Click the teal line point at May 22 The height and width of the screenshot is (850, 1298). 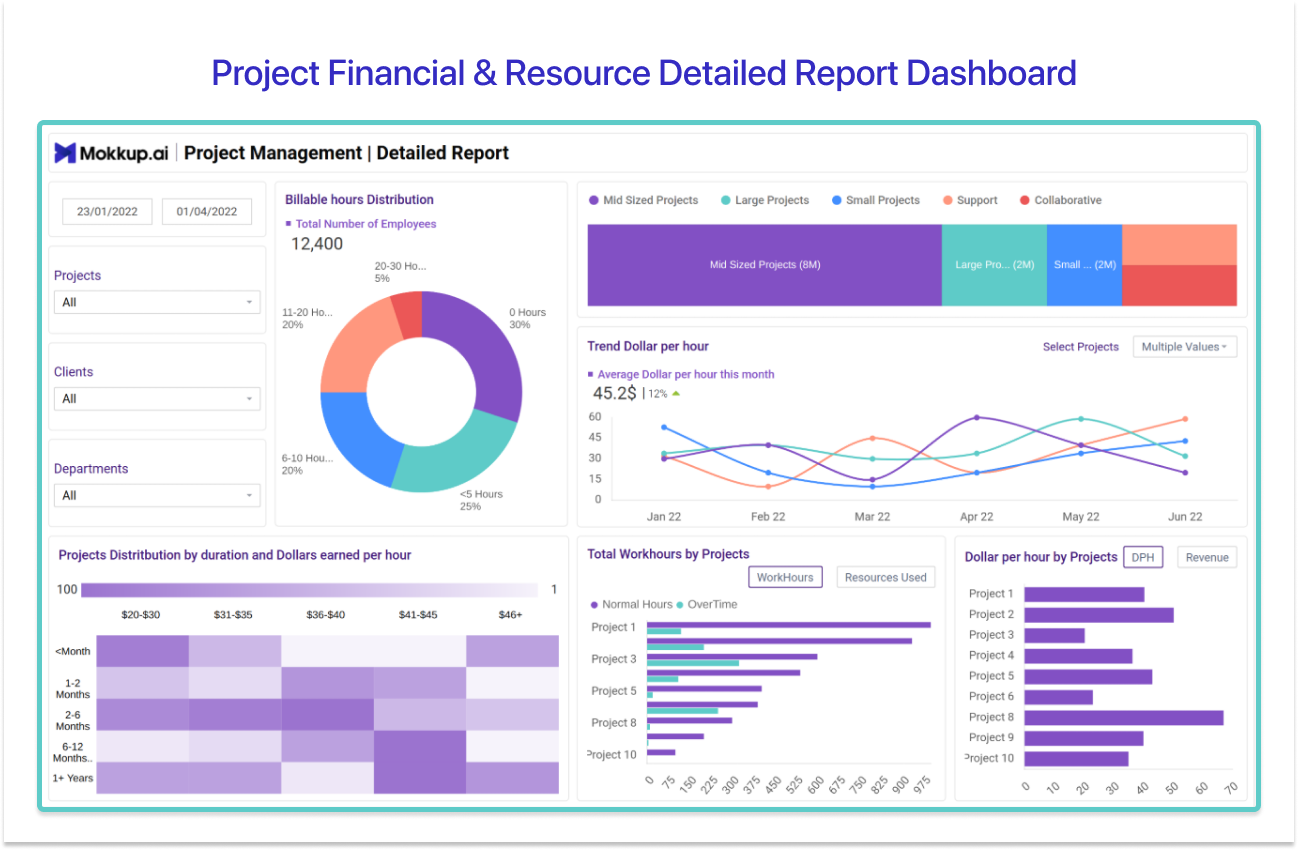pos(1080,419)
